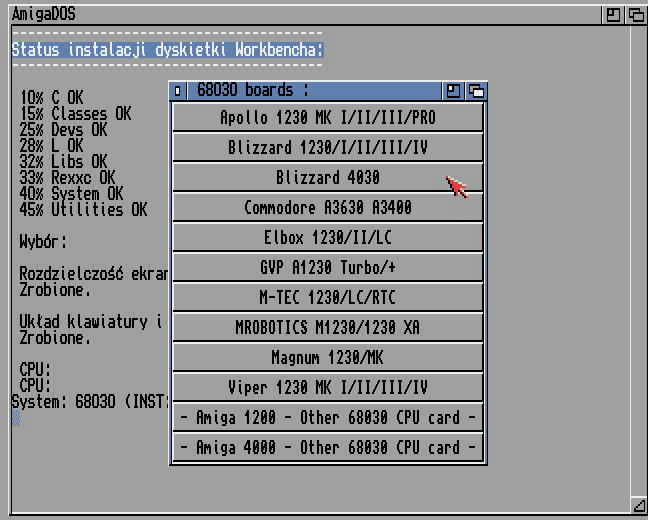Click depth gadget of 68030 boards window
The height and width of the screenshot is (520, 648).
click(x=476, y=91)
